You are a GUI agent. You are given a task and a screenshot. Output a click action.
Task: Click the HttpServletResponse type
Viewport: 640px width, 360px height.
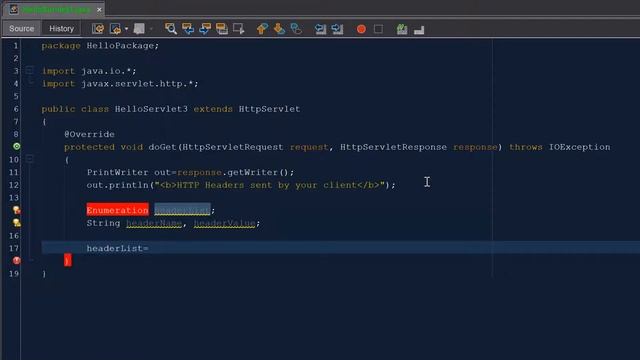pos(393,147)
